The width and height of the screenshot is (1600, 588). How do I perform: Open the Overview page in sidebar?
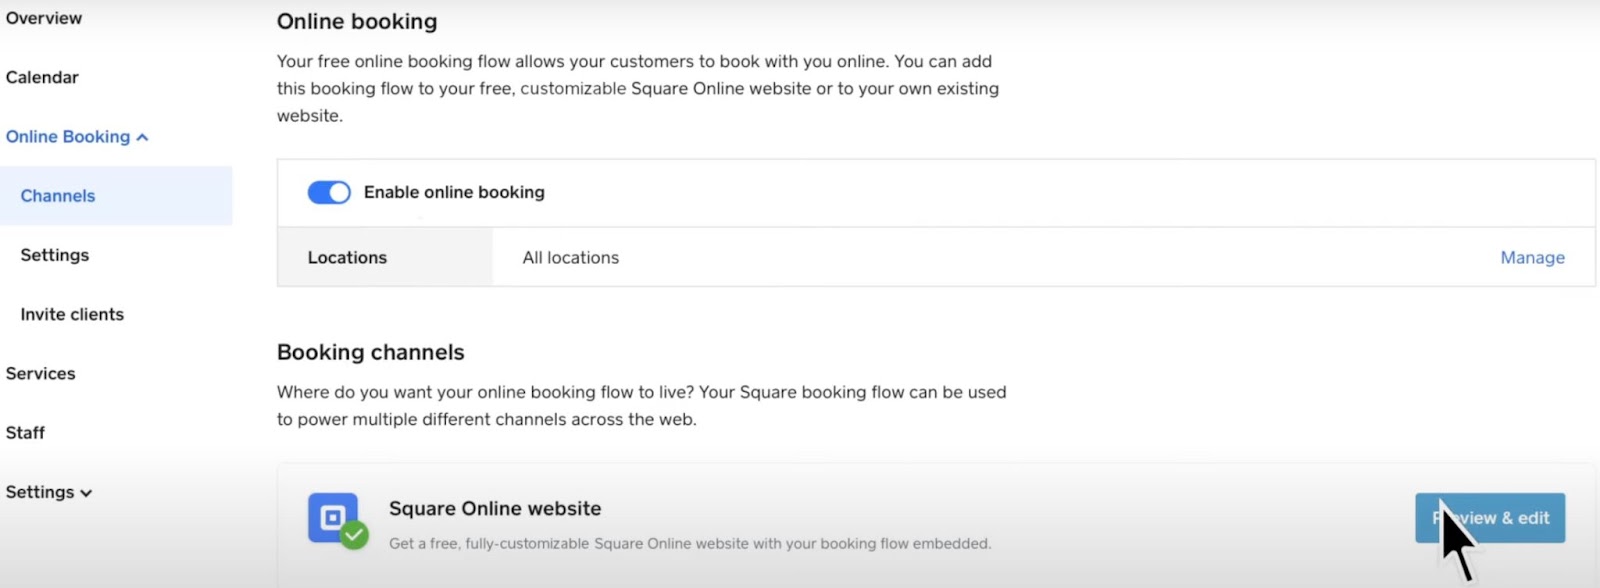pyautogui.click(x=44, y=18)
